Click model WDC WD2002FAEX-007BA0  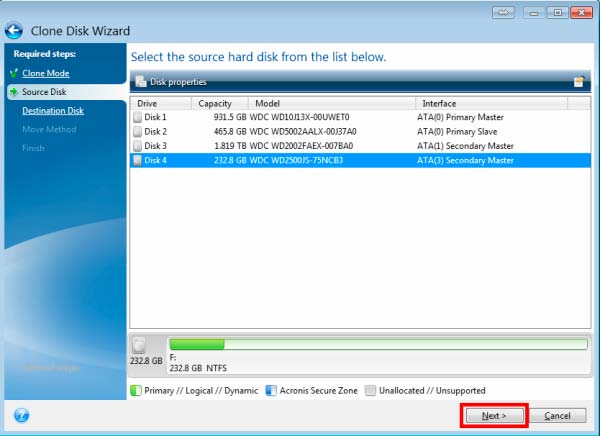pos(301,146)
